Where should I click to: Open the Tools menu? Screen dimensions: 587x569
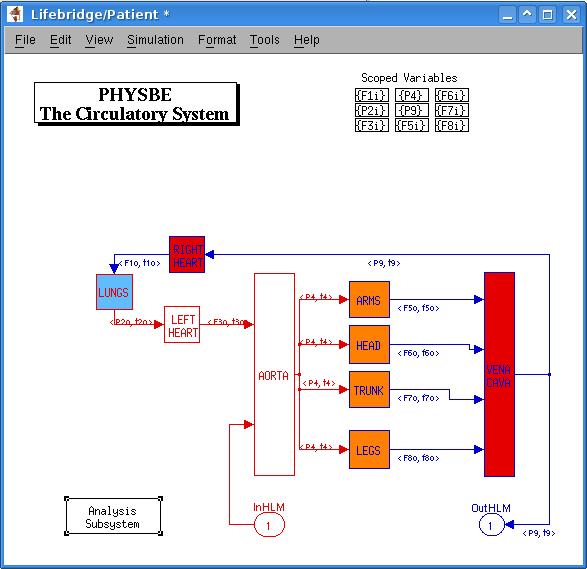265,40
